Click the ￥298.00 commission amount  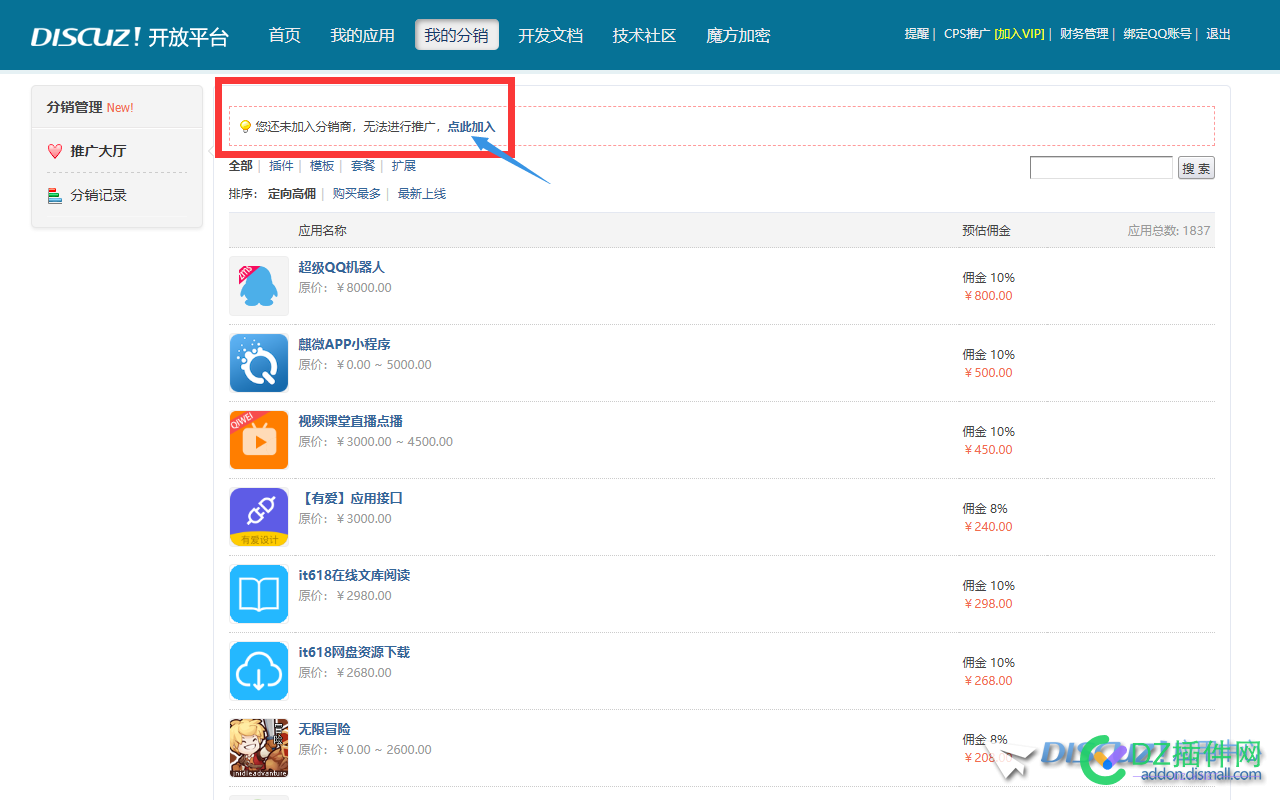(987, 604)
